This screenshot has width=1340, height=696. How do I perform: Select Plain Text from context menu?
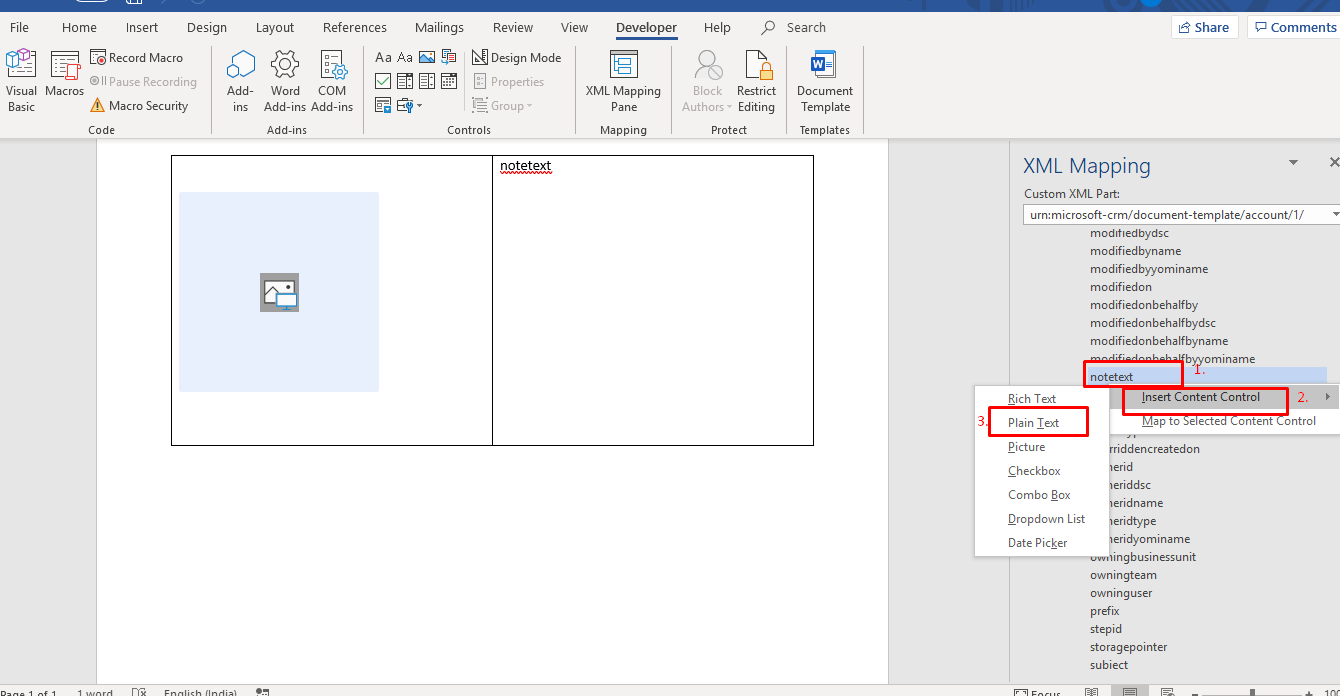pyautogui.click(x=1034, y=423)
